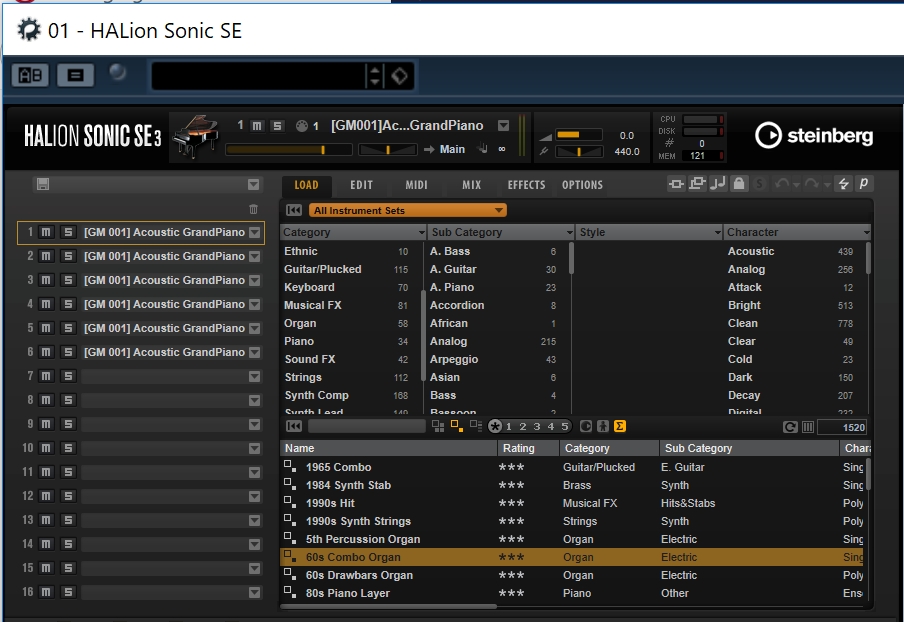This screenshot has width=904, height=622.
Task: Switch to the MIX tab
Action: (472, 185)
